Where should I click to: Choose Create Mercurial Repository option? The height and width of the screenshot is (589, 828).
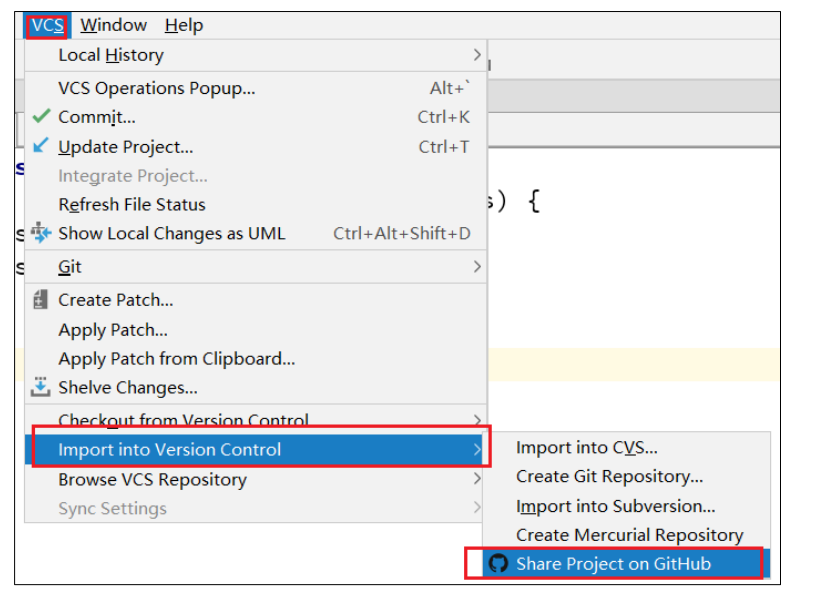[x=626, y=535]
